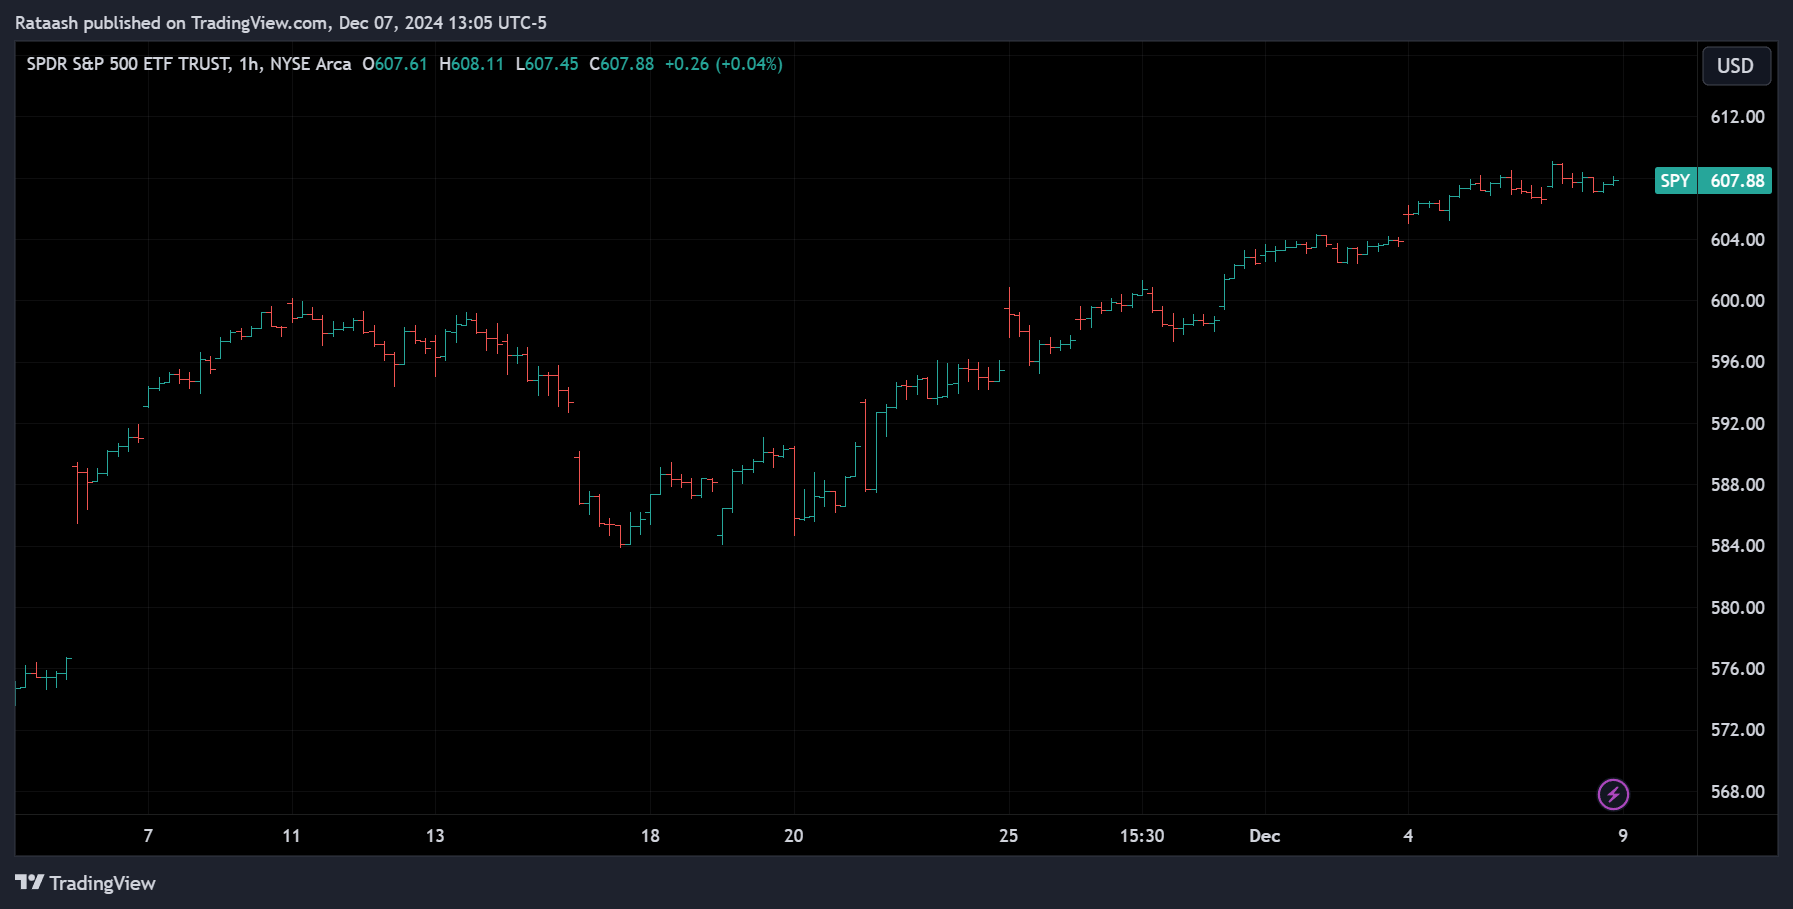This screenshot has width=1793, height=909.
Task: Click the 572.00 price axis label
Action: (x=1737, y=730)
